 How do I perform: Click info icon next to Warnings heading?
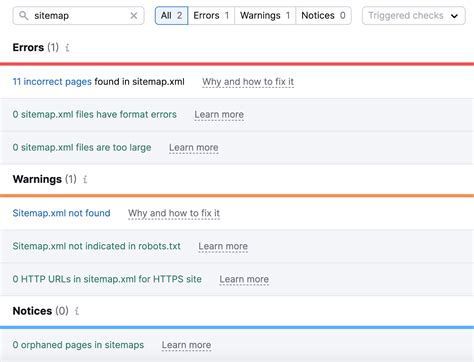85,179
